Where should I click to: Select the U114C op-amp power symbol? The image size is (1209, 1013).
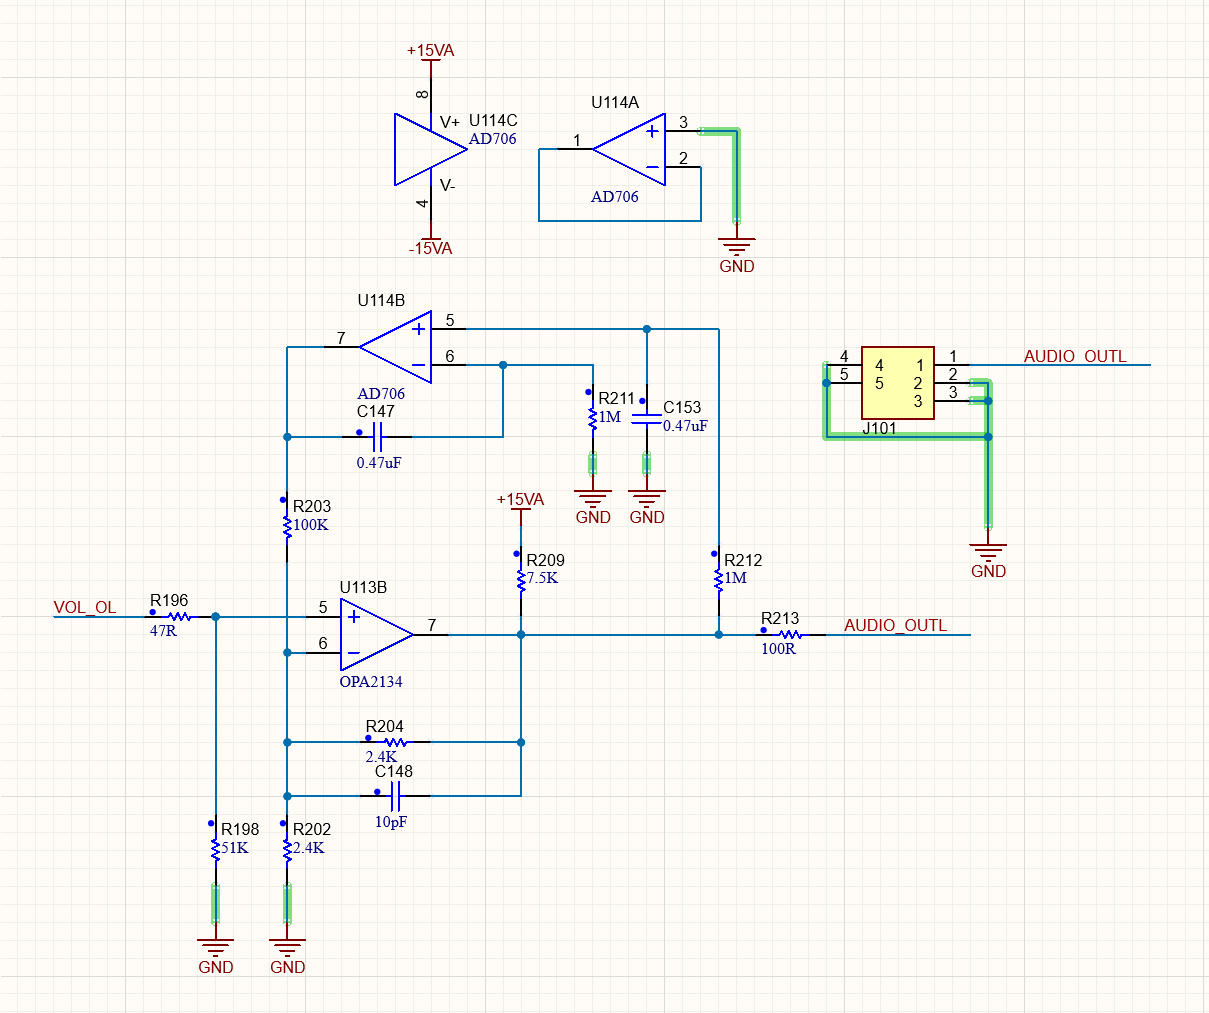coord(430,149)
